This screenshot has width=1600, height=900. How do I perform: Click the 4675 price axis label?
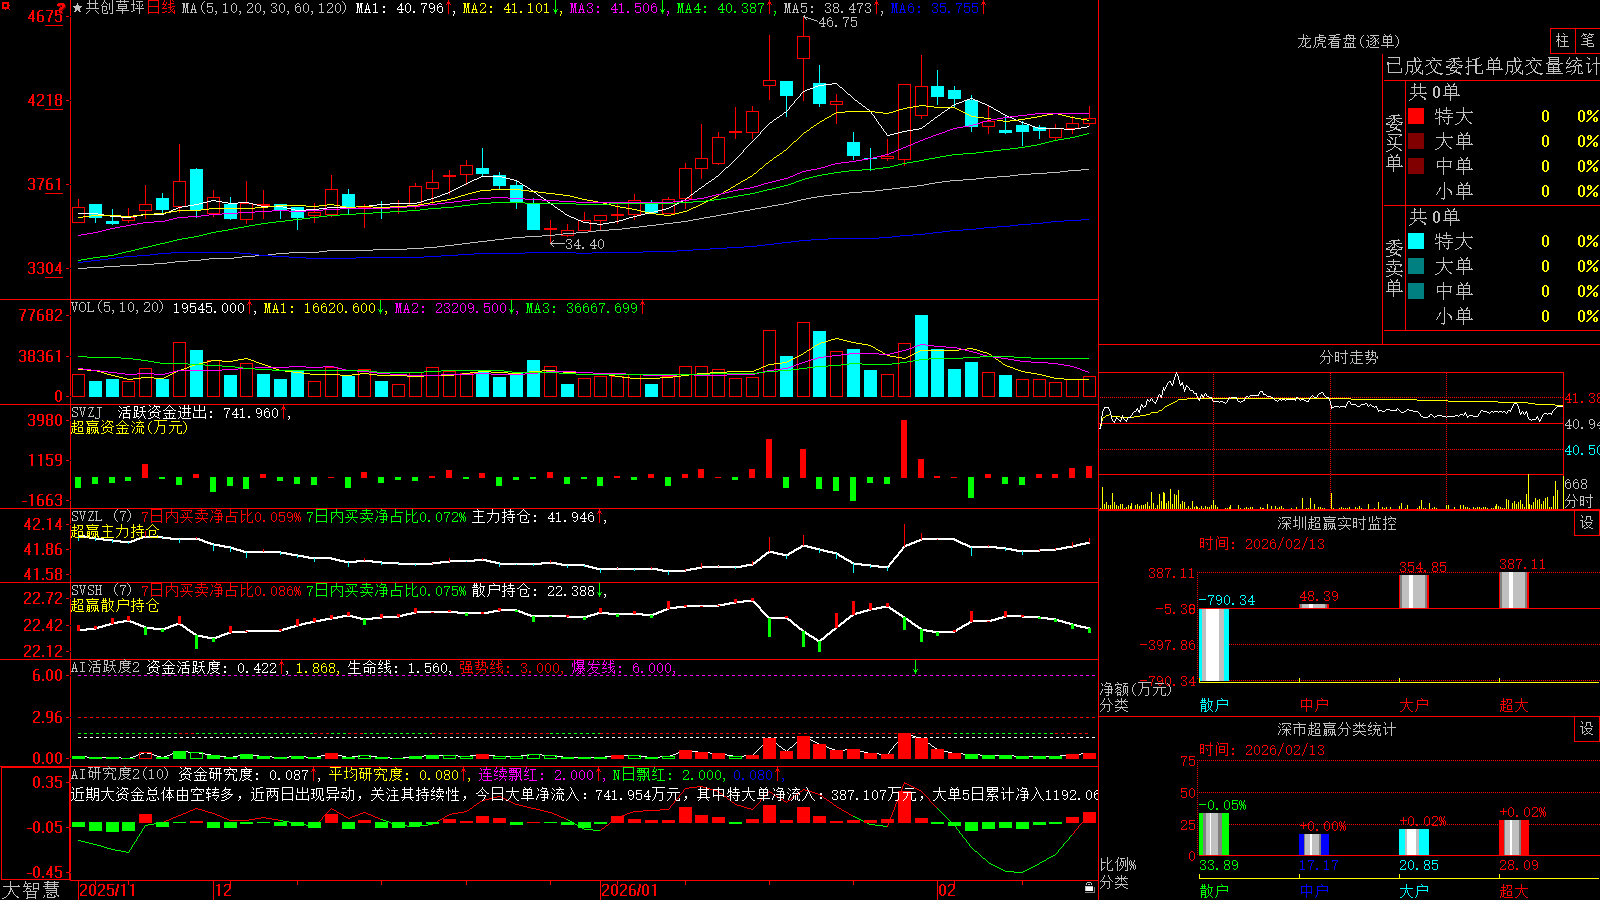(45, 17)
